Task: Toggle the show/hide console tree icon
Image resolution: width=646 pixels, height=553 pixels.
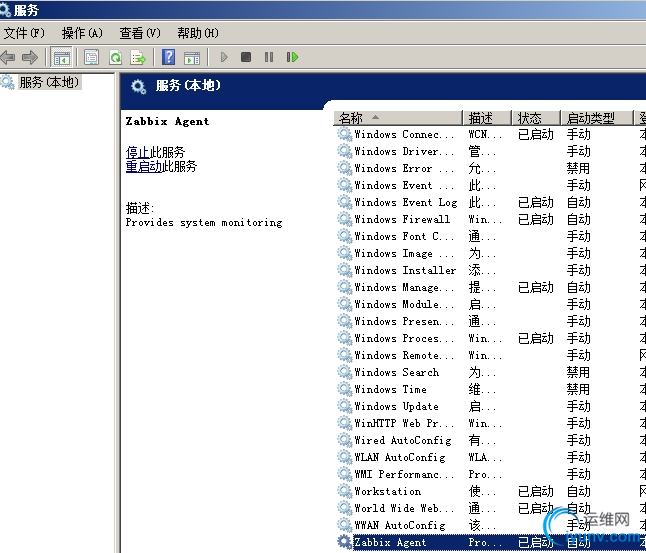Action: click(61, 57)
